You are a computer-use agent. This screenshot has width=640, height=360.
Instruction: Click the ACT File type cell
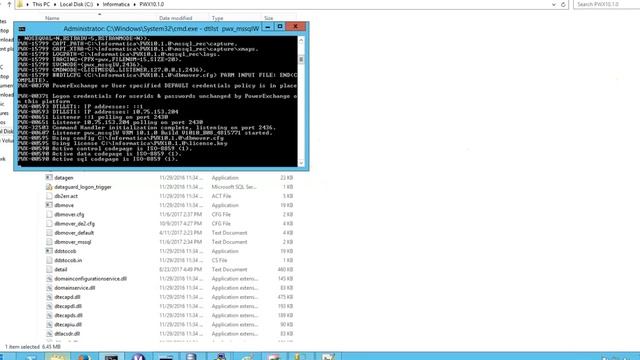pyautogui.click(x=221, y=196)
